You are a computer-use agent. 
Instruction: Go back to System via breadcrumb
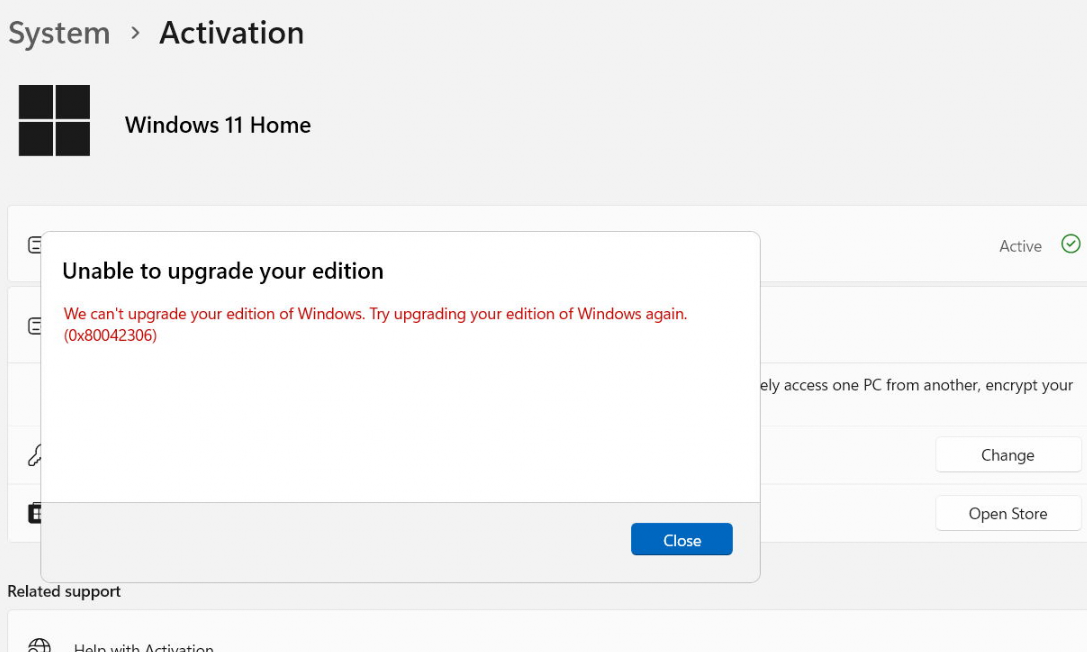tap(59, 33)
